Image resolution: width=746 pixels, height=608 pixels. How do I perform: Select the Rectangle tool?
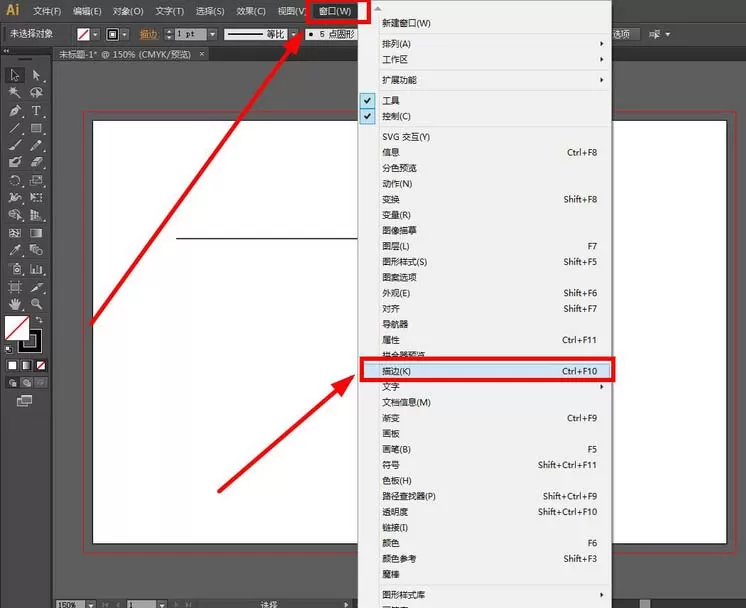[x=36, y=128]
